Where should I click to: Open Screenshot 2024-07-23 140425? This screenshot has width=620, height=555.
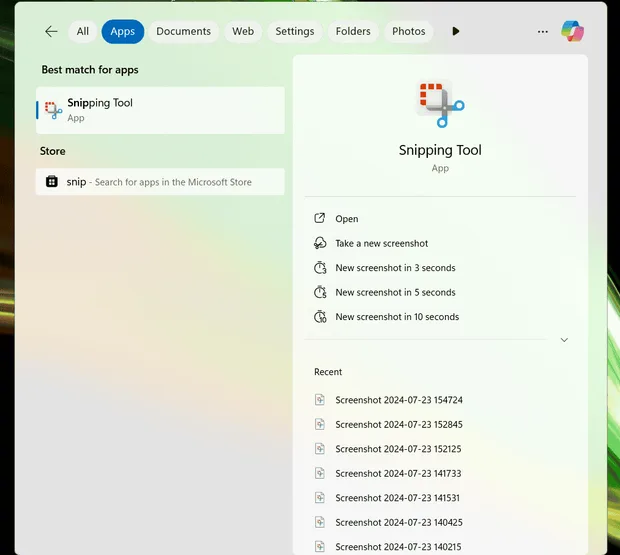[399, 523]
